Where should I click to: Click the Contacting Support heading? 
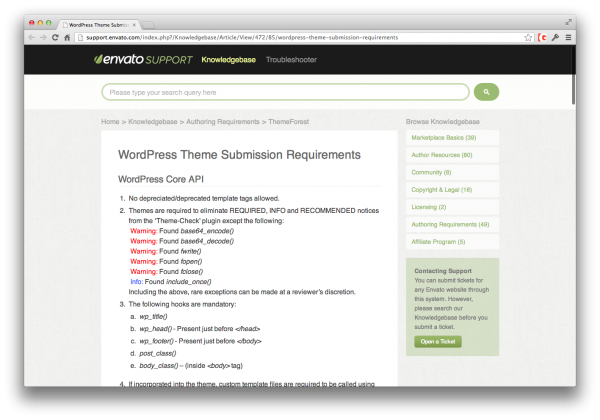pos(443,271)
